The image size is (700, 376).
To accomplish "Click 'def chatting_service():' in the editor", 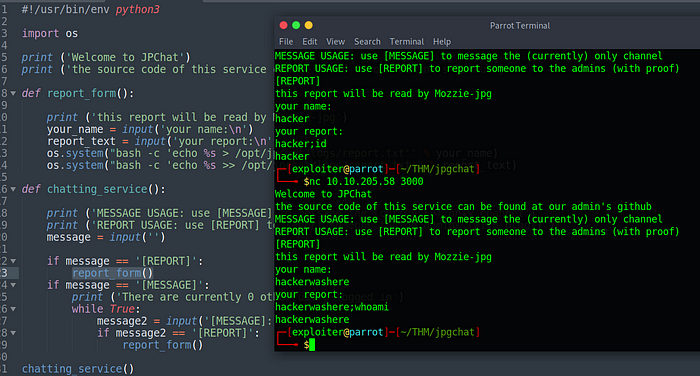I will (94, 189).
